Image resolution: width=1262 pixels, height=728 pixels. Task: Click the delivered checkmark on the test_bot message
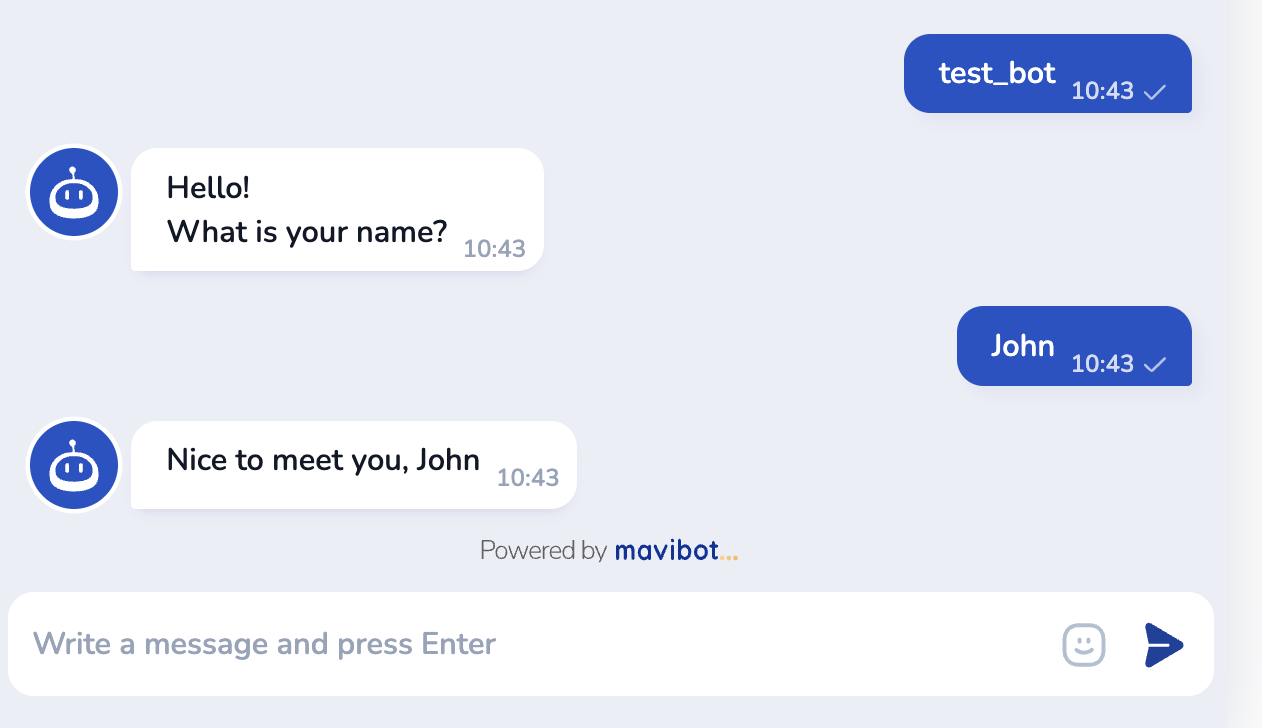1155,92
